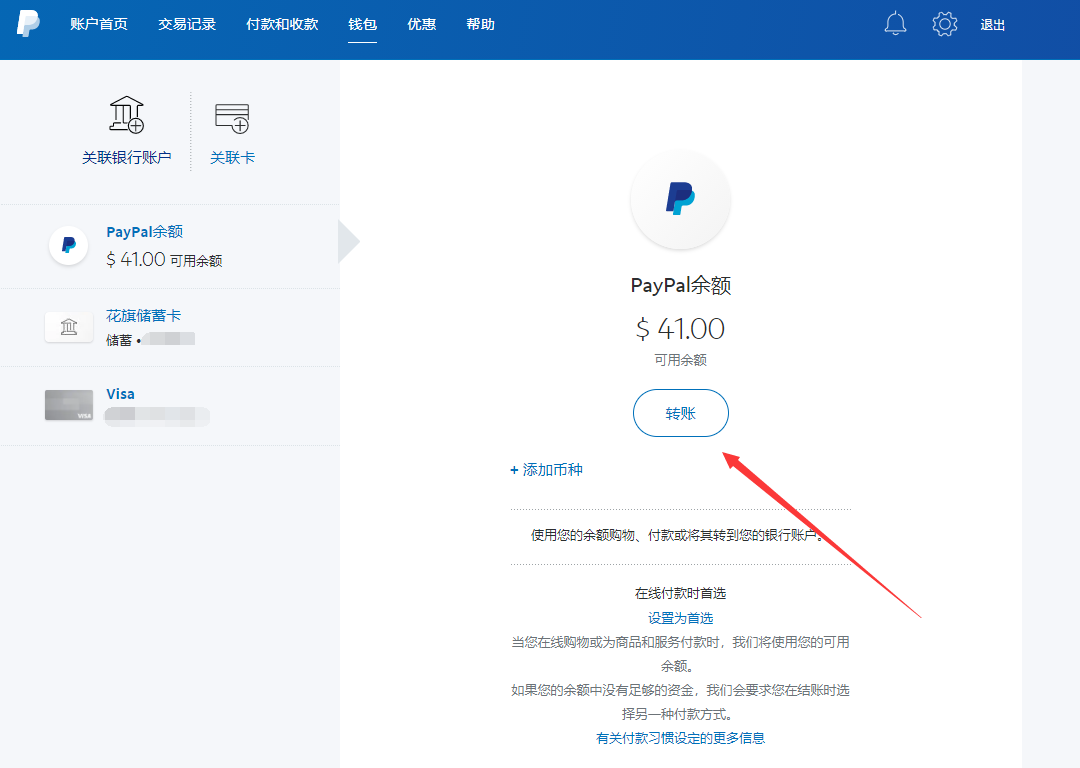Click the large circular PayPal logo
The height and width of the screenshot is (768, 1080).
[680, 200]
